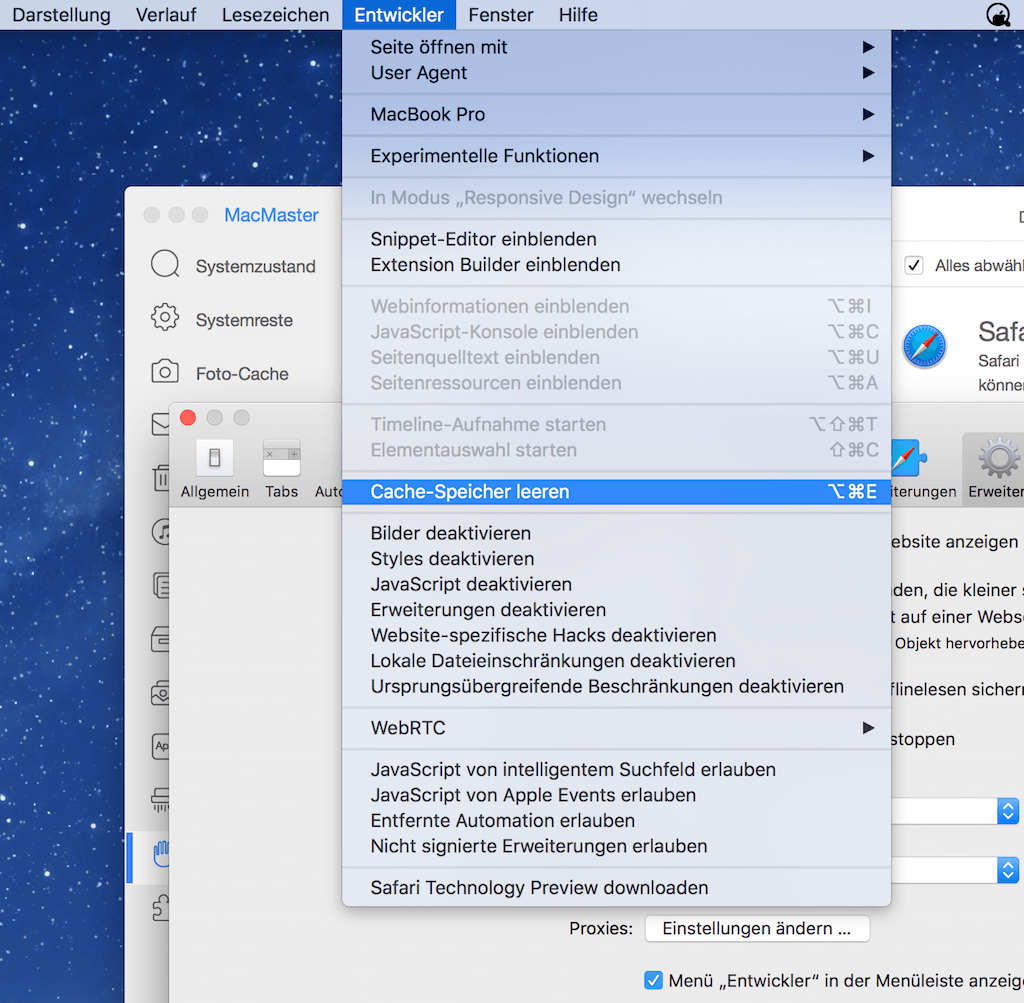This screenshot has width=1024, height=1003.
Task: Open the Allgemein pane icon in Safari preferences
Action: click(215, 458)
